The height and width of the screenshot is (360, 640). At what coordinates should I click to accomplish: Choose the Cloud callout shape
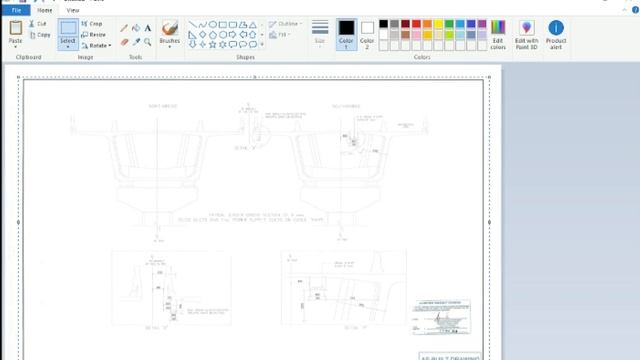[x=253, y=44]
